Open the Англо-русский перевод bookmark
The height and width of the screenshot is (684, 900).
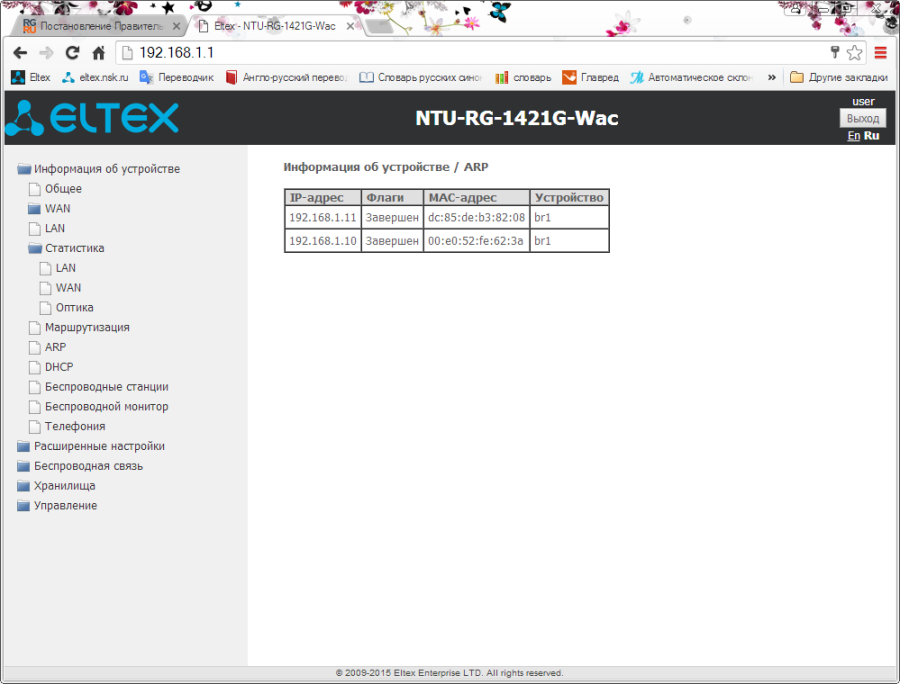286,77
